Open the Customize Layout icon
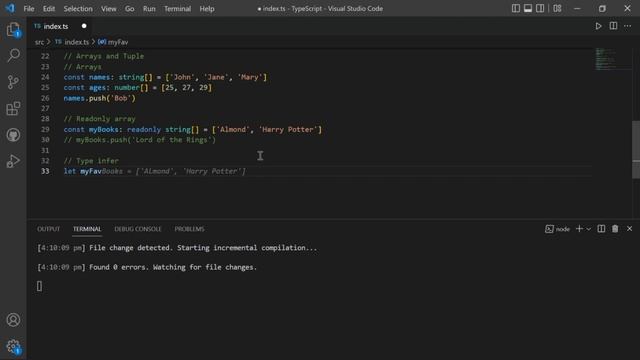The image size is (640, 360). click(x=557, y=9)
